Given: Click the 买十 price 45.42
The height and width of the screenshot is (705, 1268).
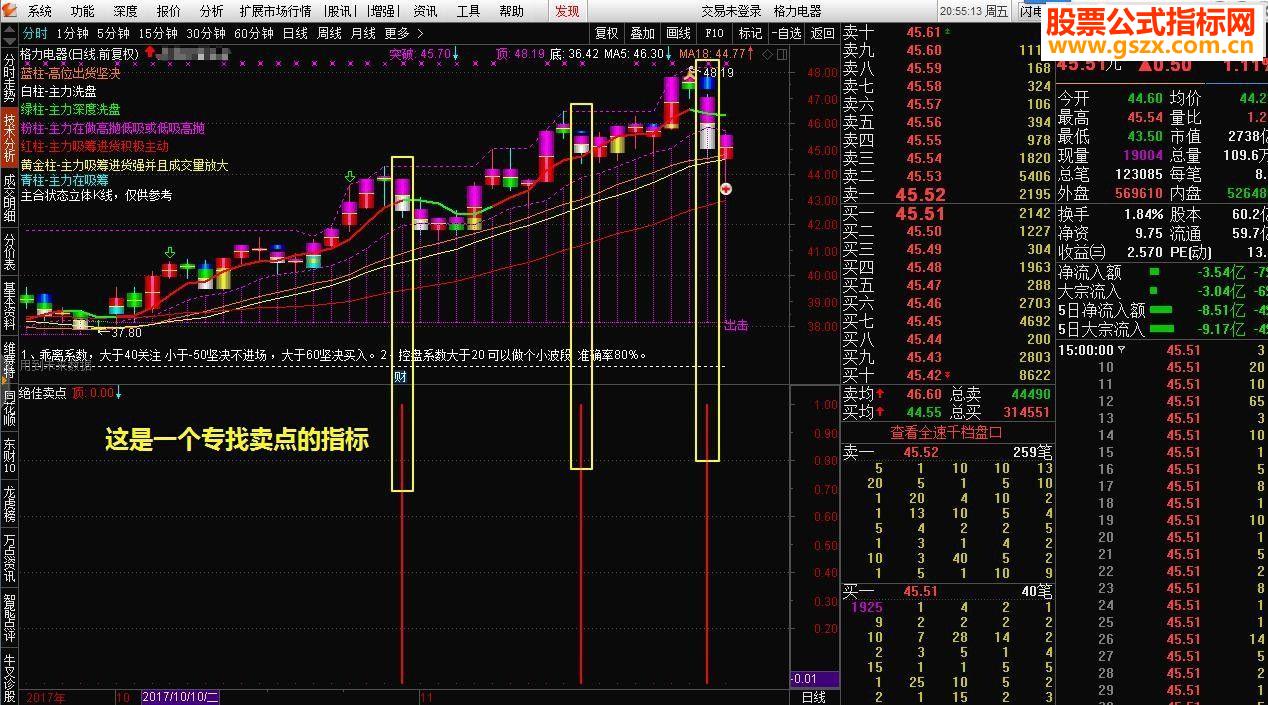Looking at the screenshot, I should coord(924,375).
